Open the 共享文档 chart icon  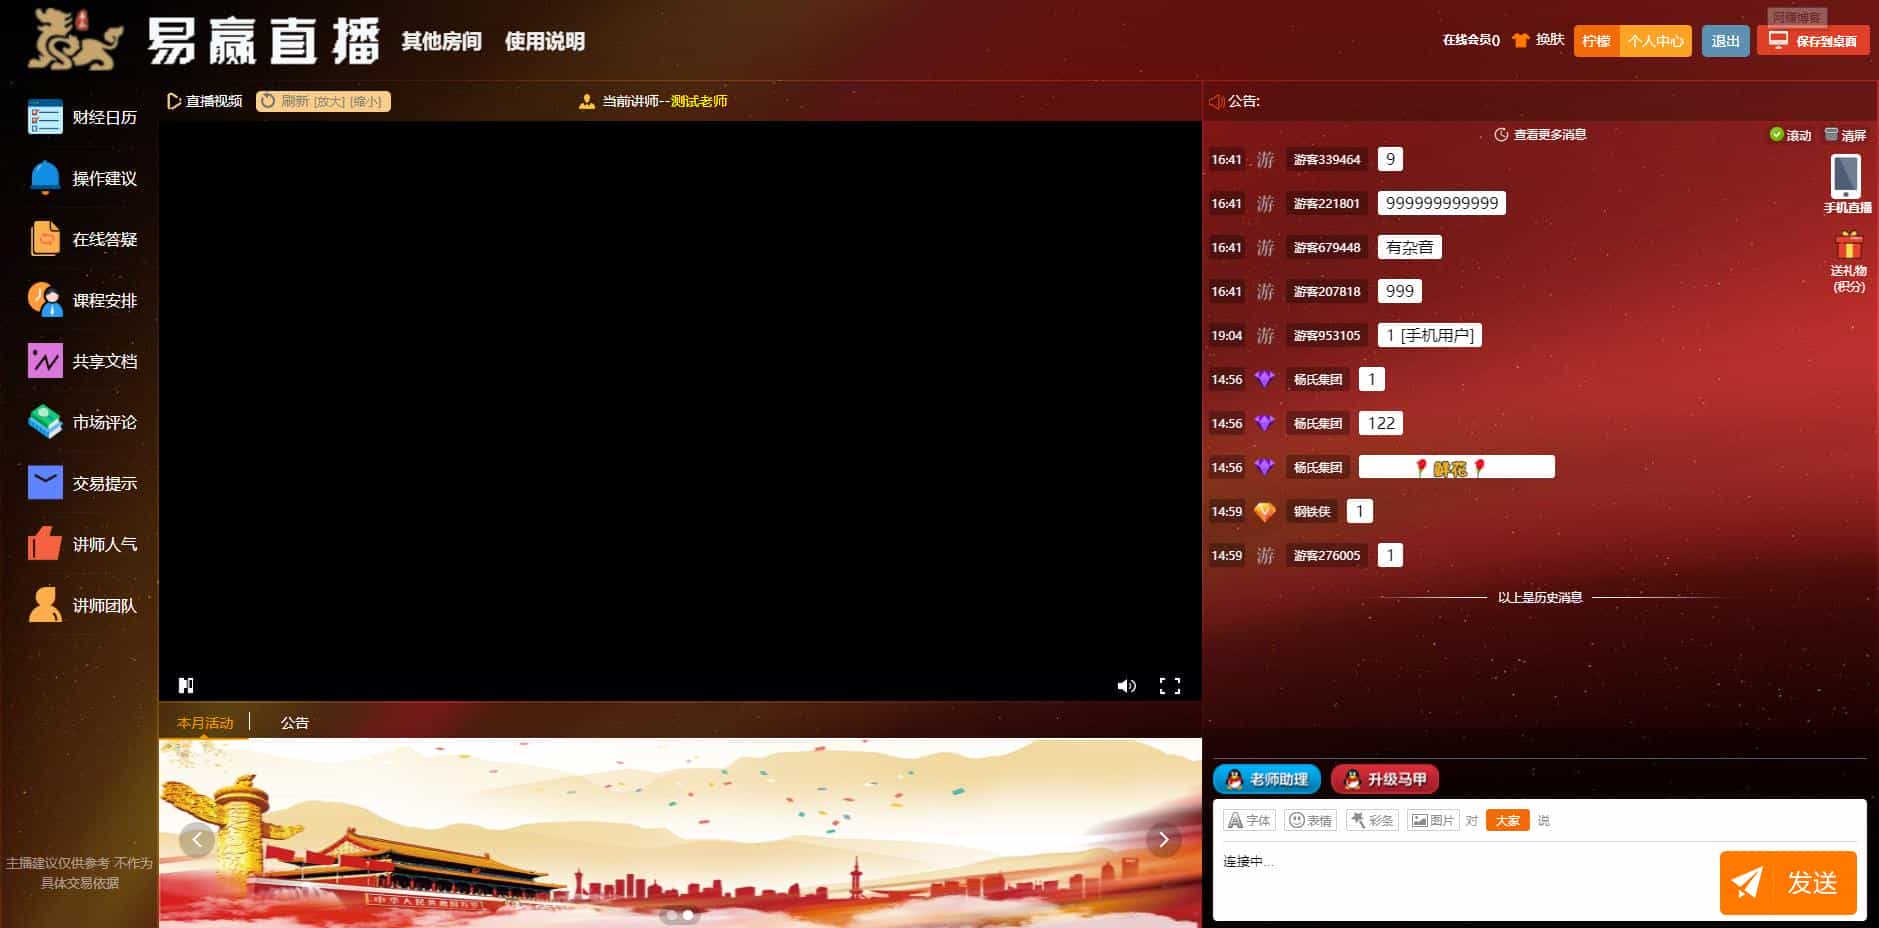(45, 361)
